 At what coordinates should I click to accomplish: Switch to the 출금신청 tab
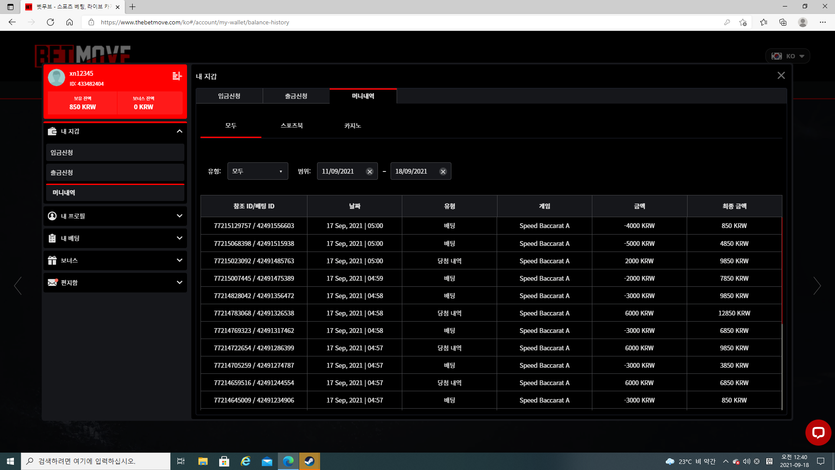[296, 96]
